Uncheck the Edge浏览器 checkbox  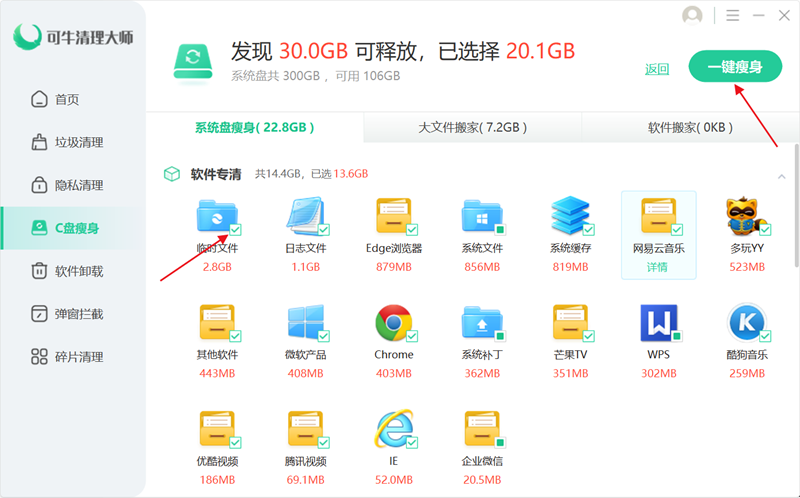(412, 230)
